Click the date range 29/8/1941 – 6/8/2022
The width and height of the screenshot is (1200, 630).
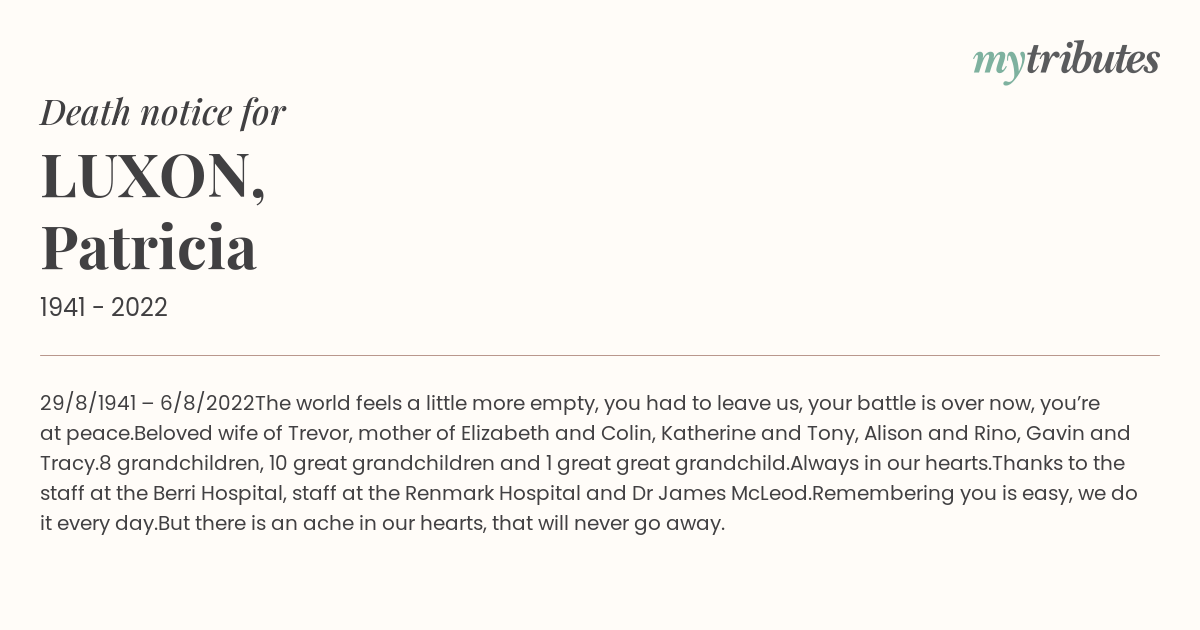147,403
